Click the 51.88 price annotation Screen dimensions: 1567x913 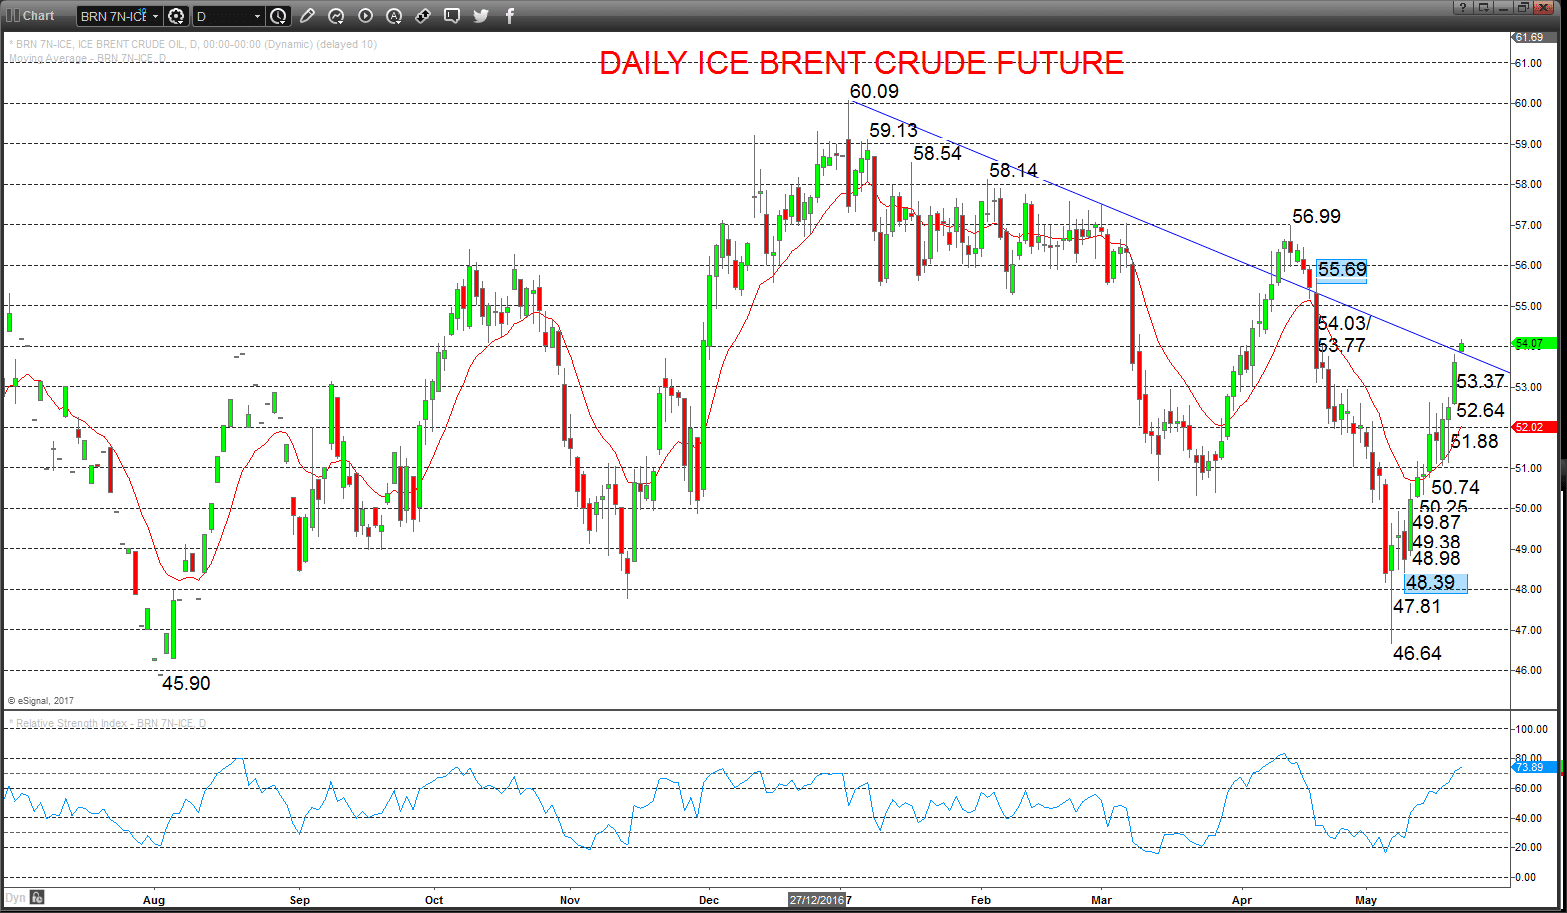1474,441
